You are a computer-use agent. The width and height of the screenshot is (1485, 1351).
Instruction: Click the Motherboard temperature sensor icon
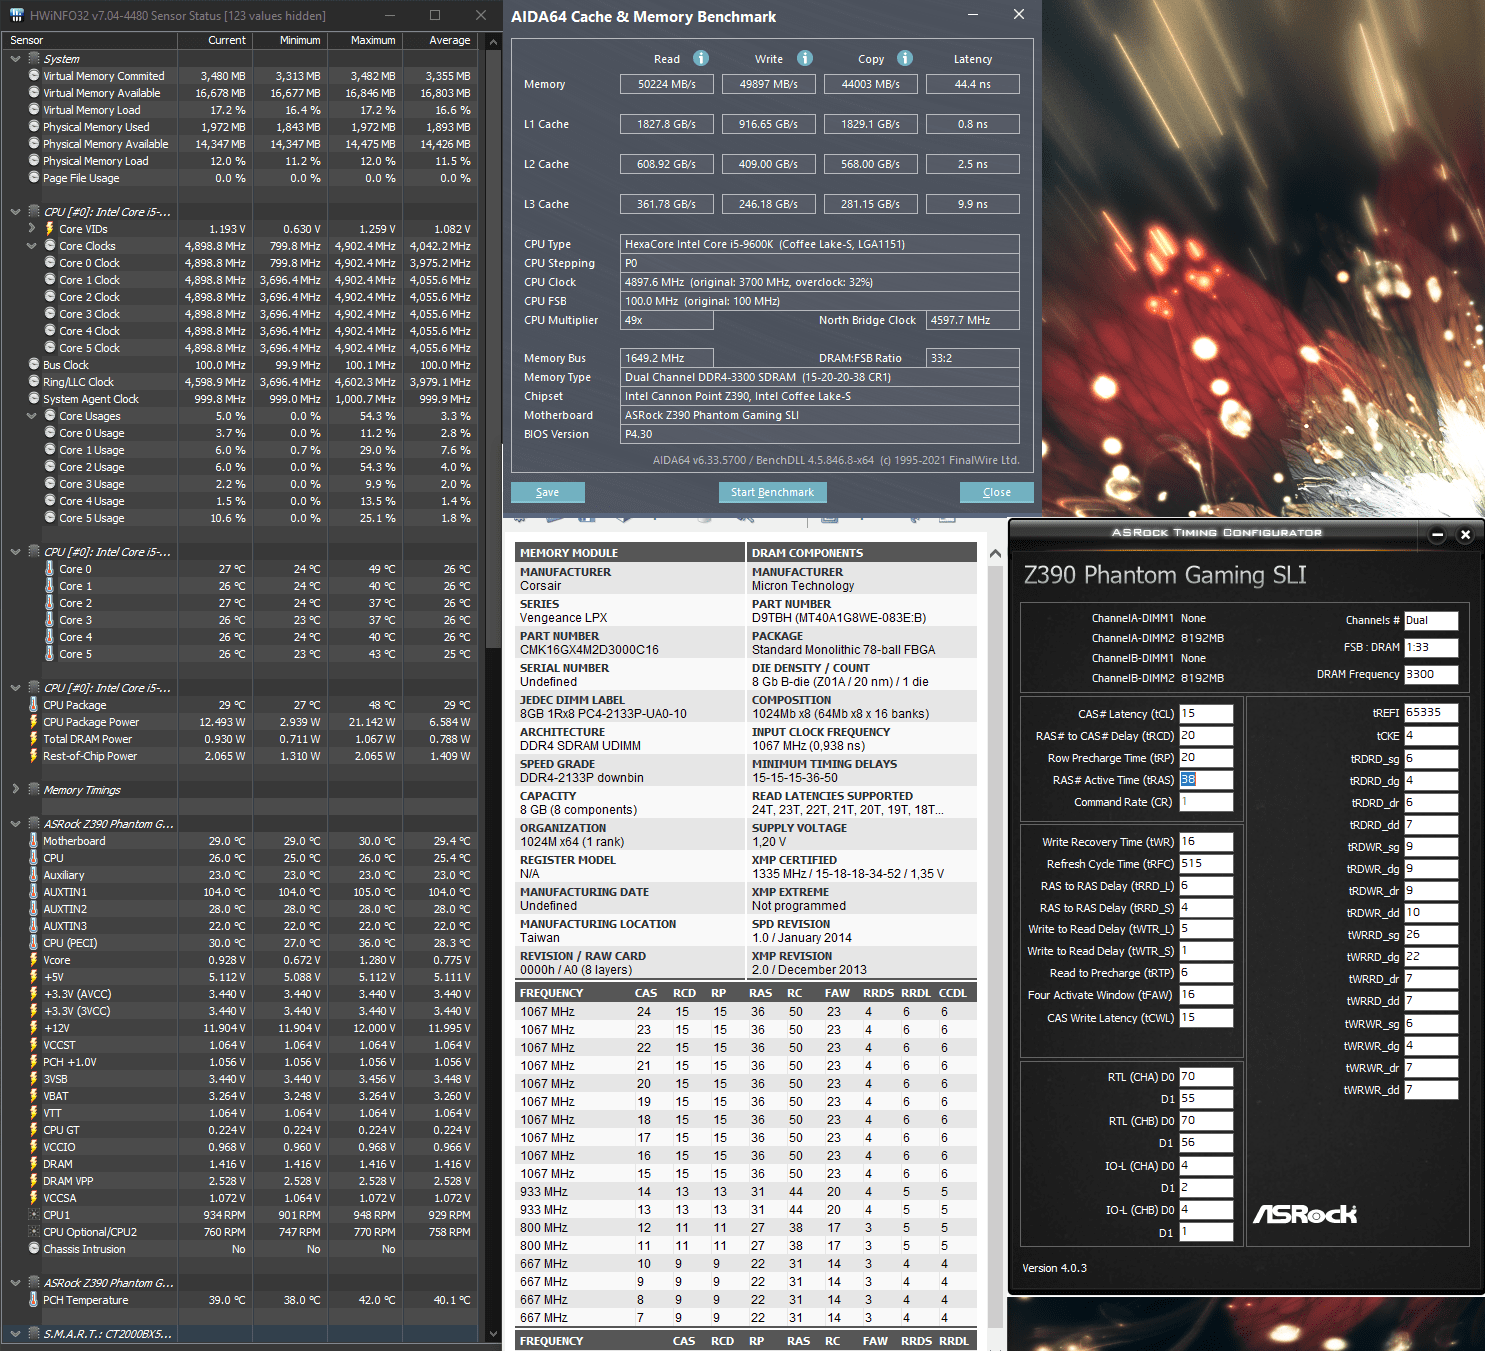pyautogui.click(x=33, y=841)
